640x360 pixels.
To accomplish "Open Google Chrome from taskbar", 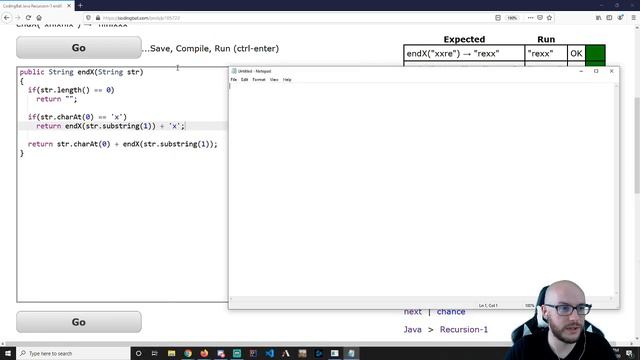I will coord(188,353).
